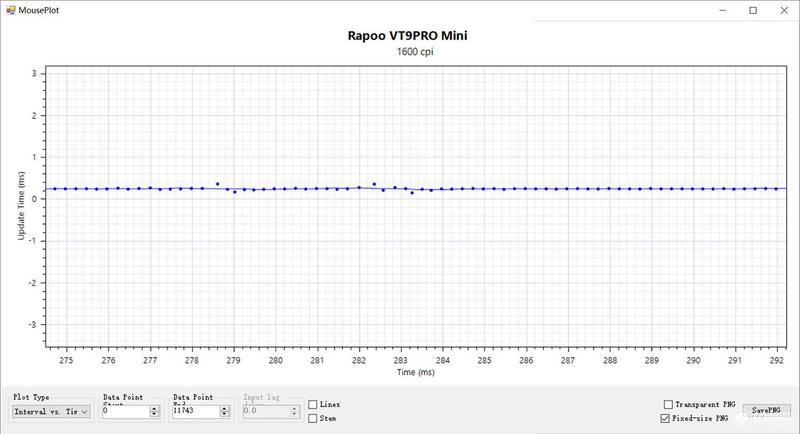Click the MousePlot app icon in title bar
The height and width of the screenshot is (434, 800).
11,10
